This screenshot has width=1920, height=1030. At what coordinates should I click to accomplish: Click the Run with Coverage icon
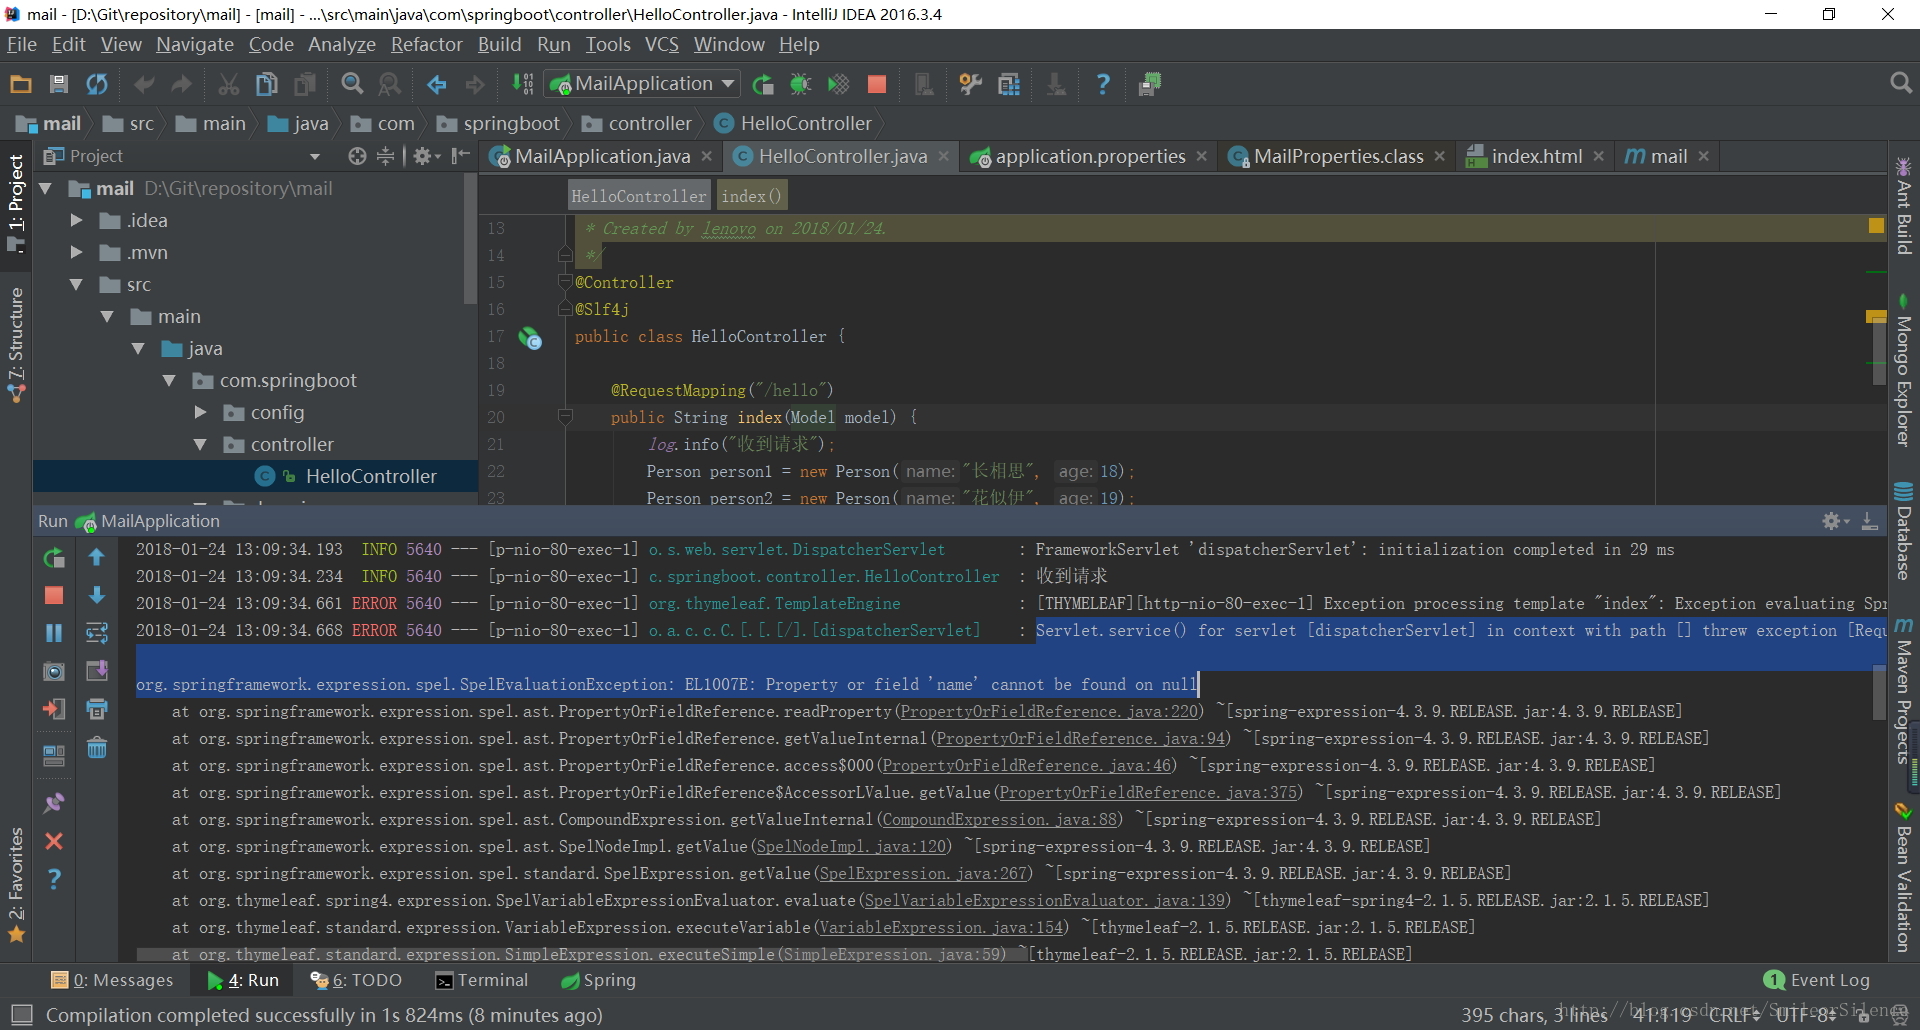[x=838, y=84]
